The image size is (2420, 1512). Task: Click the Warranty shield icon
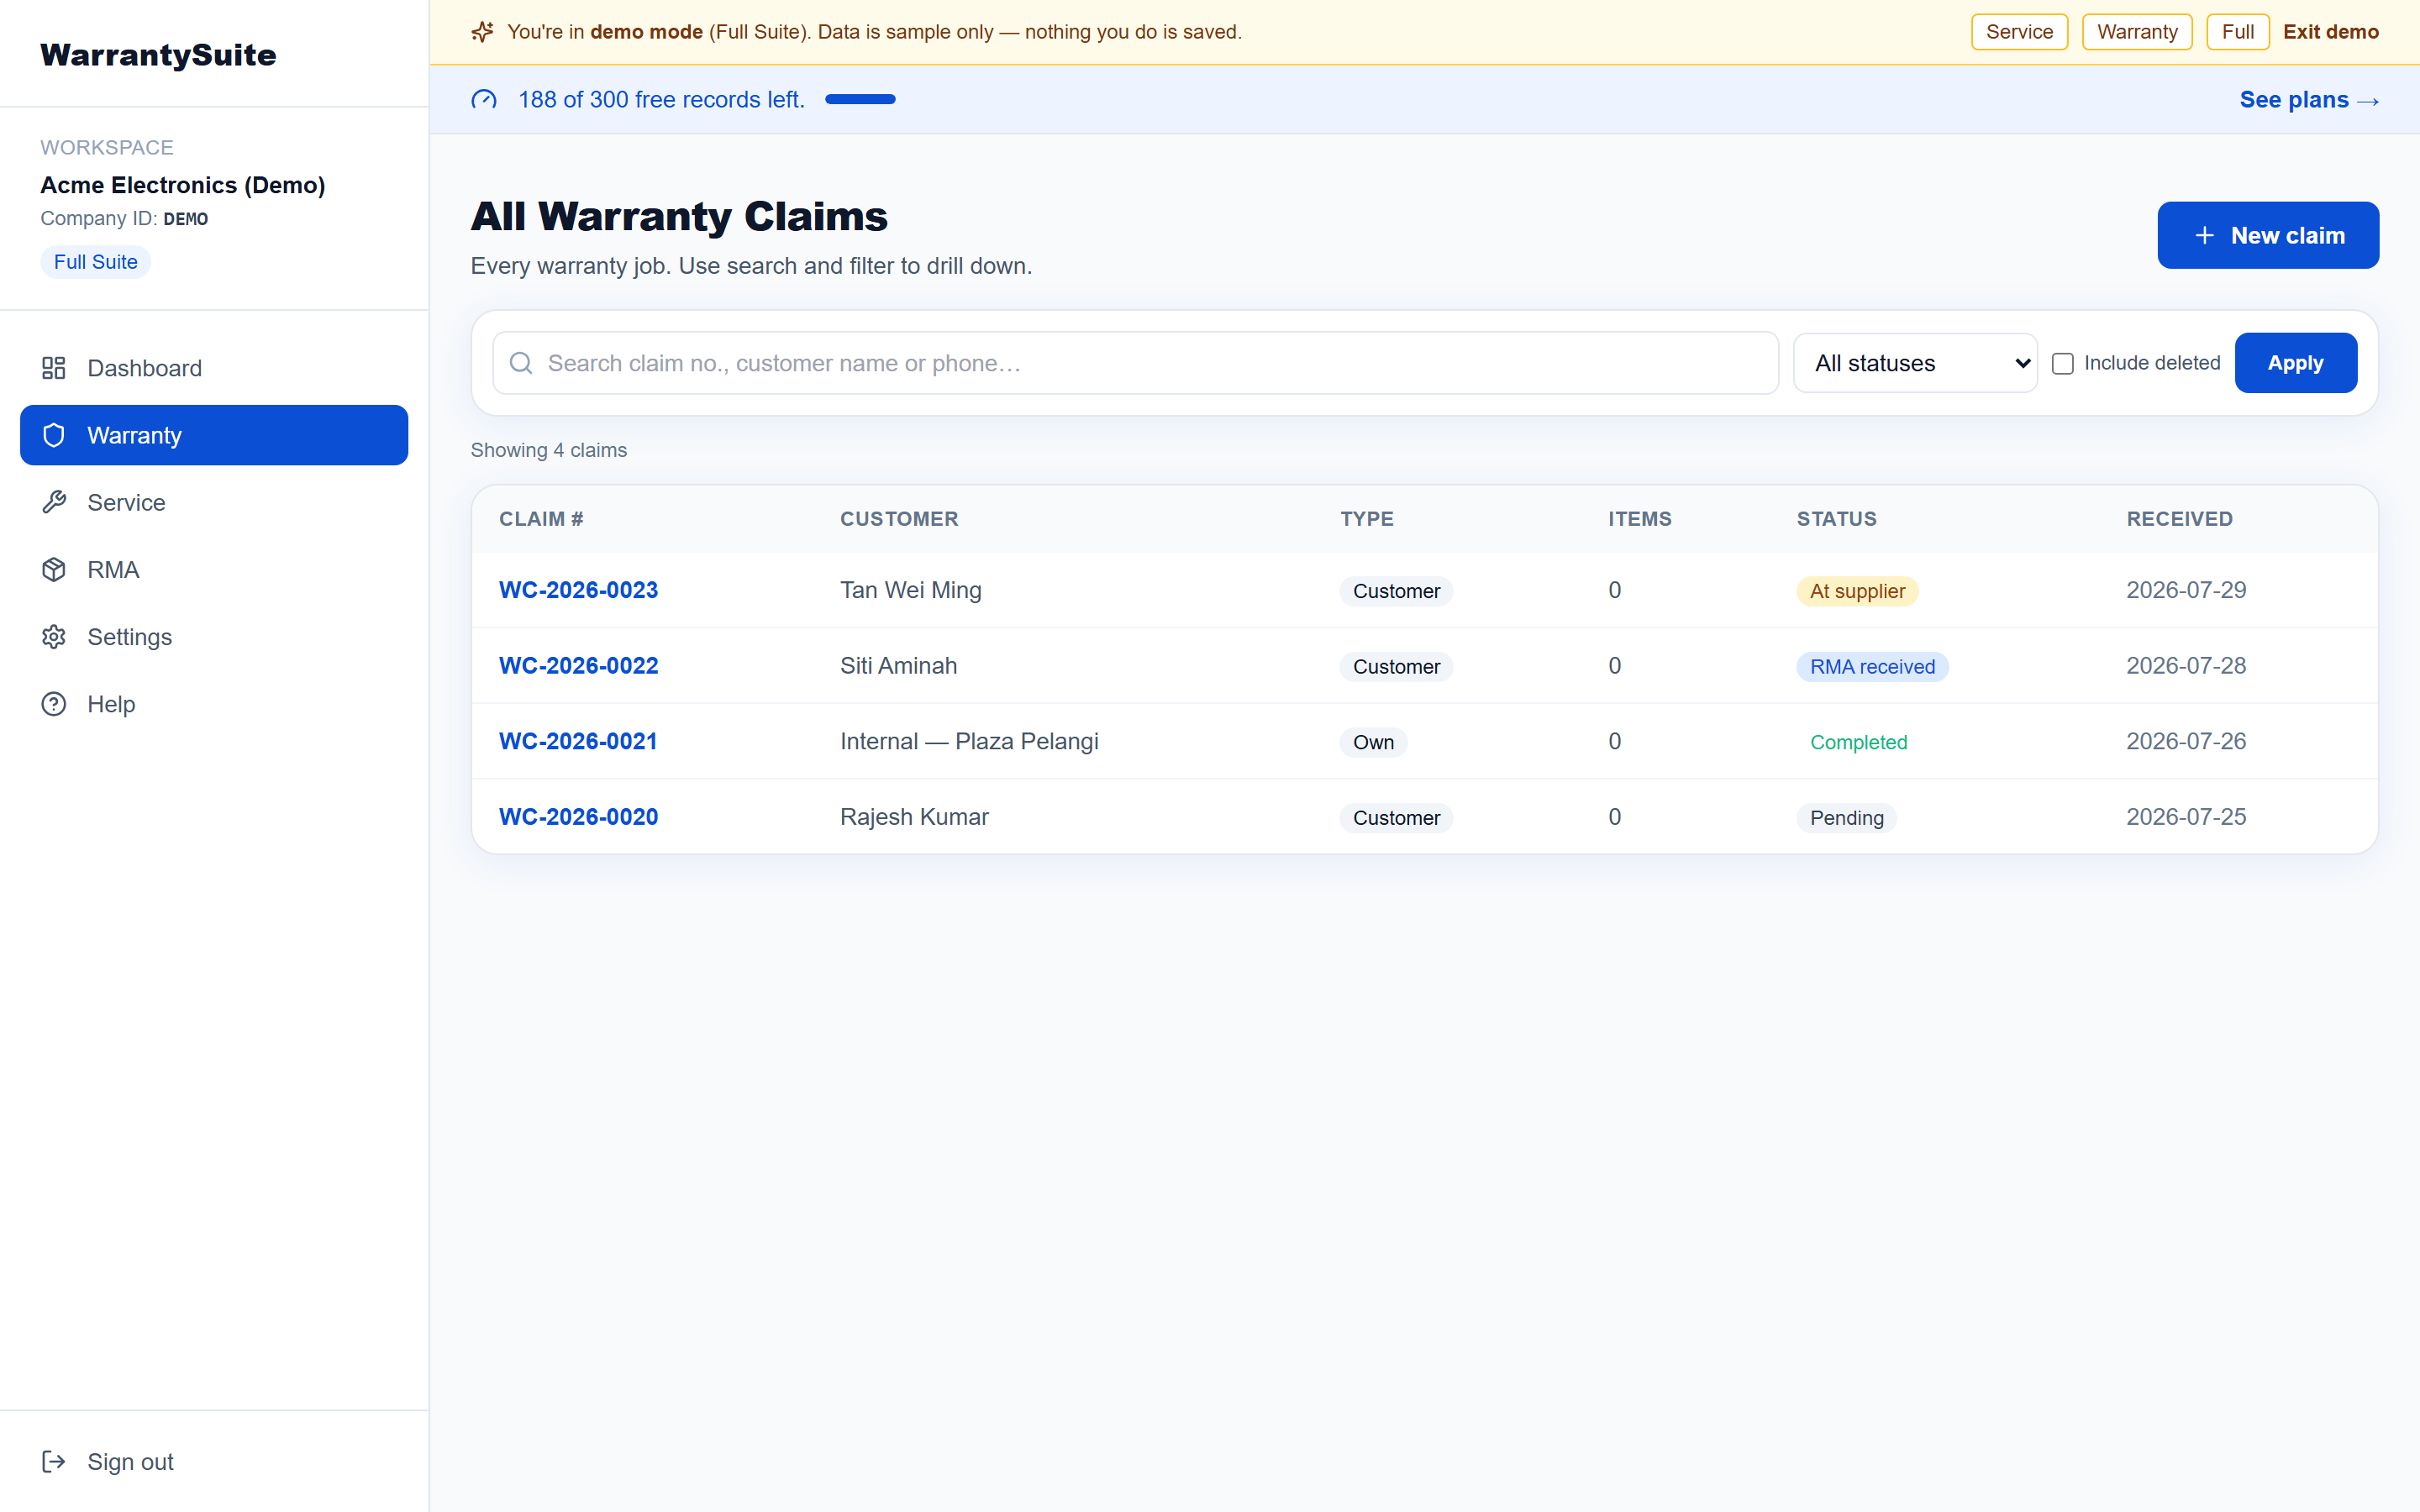click(54, 435)
